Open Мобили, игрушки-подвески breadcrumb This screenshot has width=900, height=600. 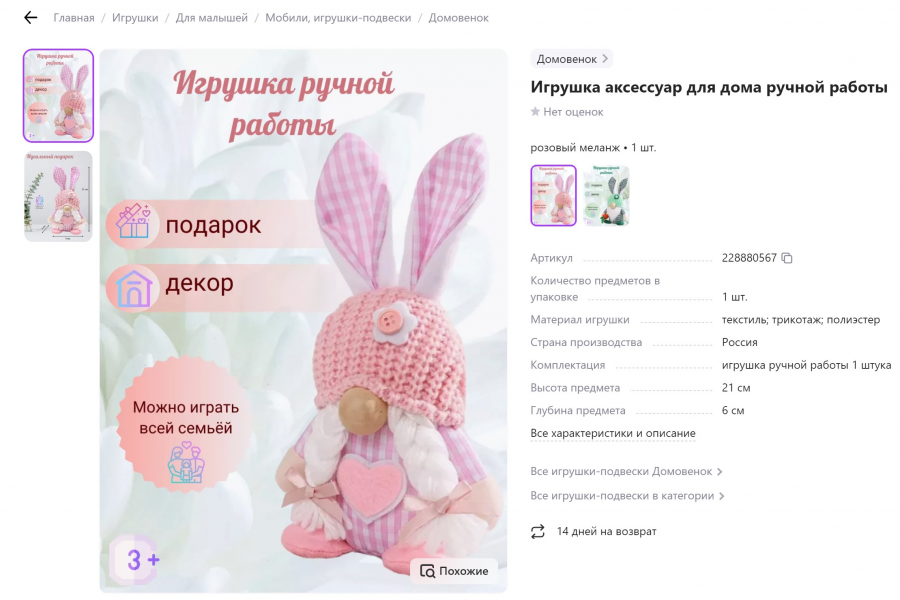coord(338,18)
